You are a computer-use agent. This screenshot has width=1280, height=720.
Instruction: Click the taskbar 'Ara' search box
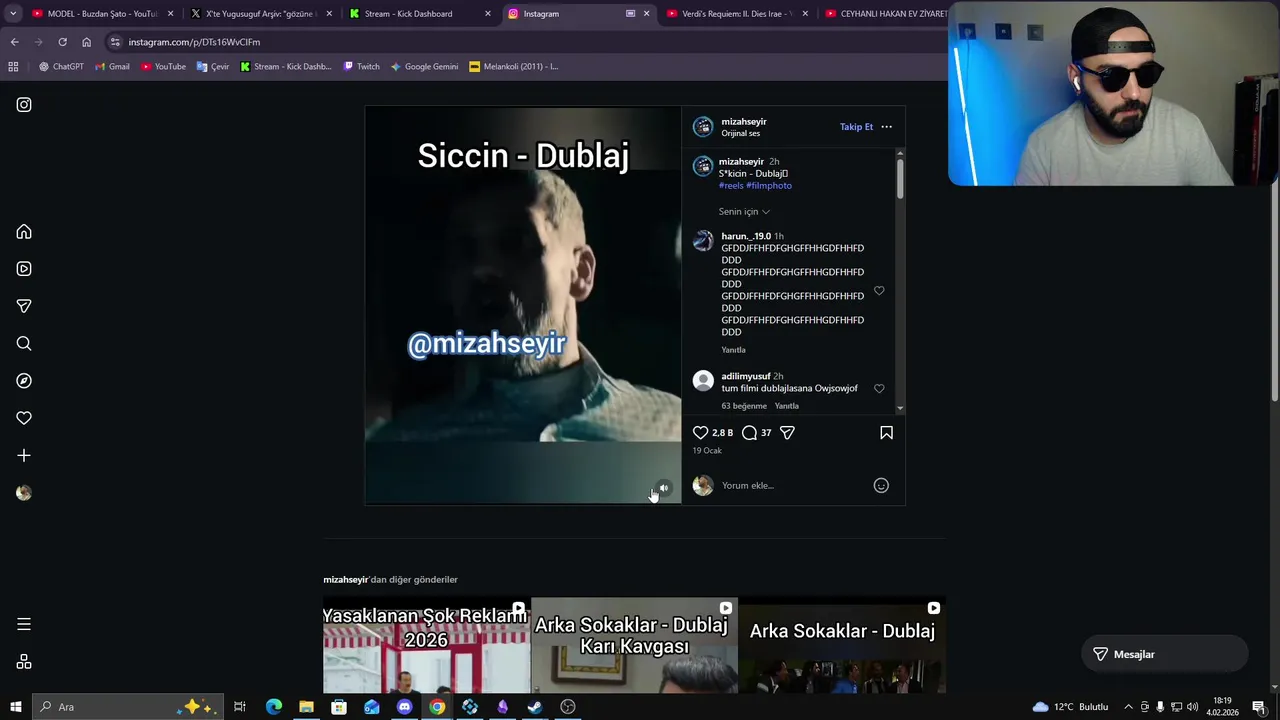pos(128,707)
